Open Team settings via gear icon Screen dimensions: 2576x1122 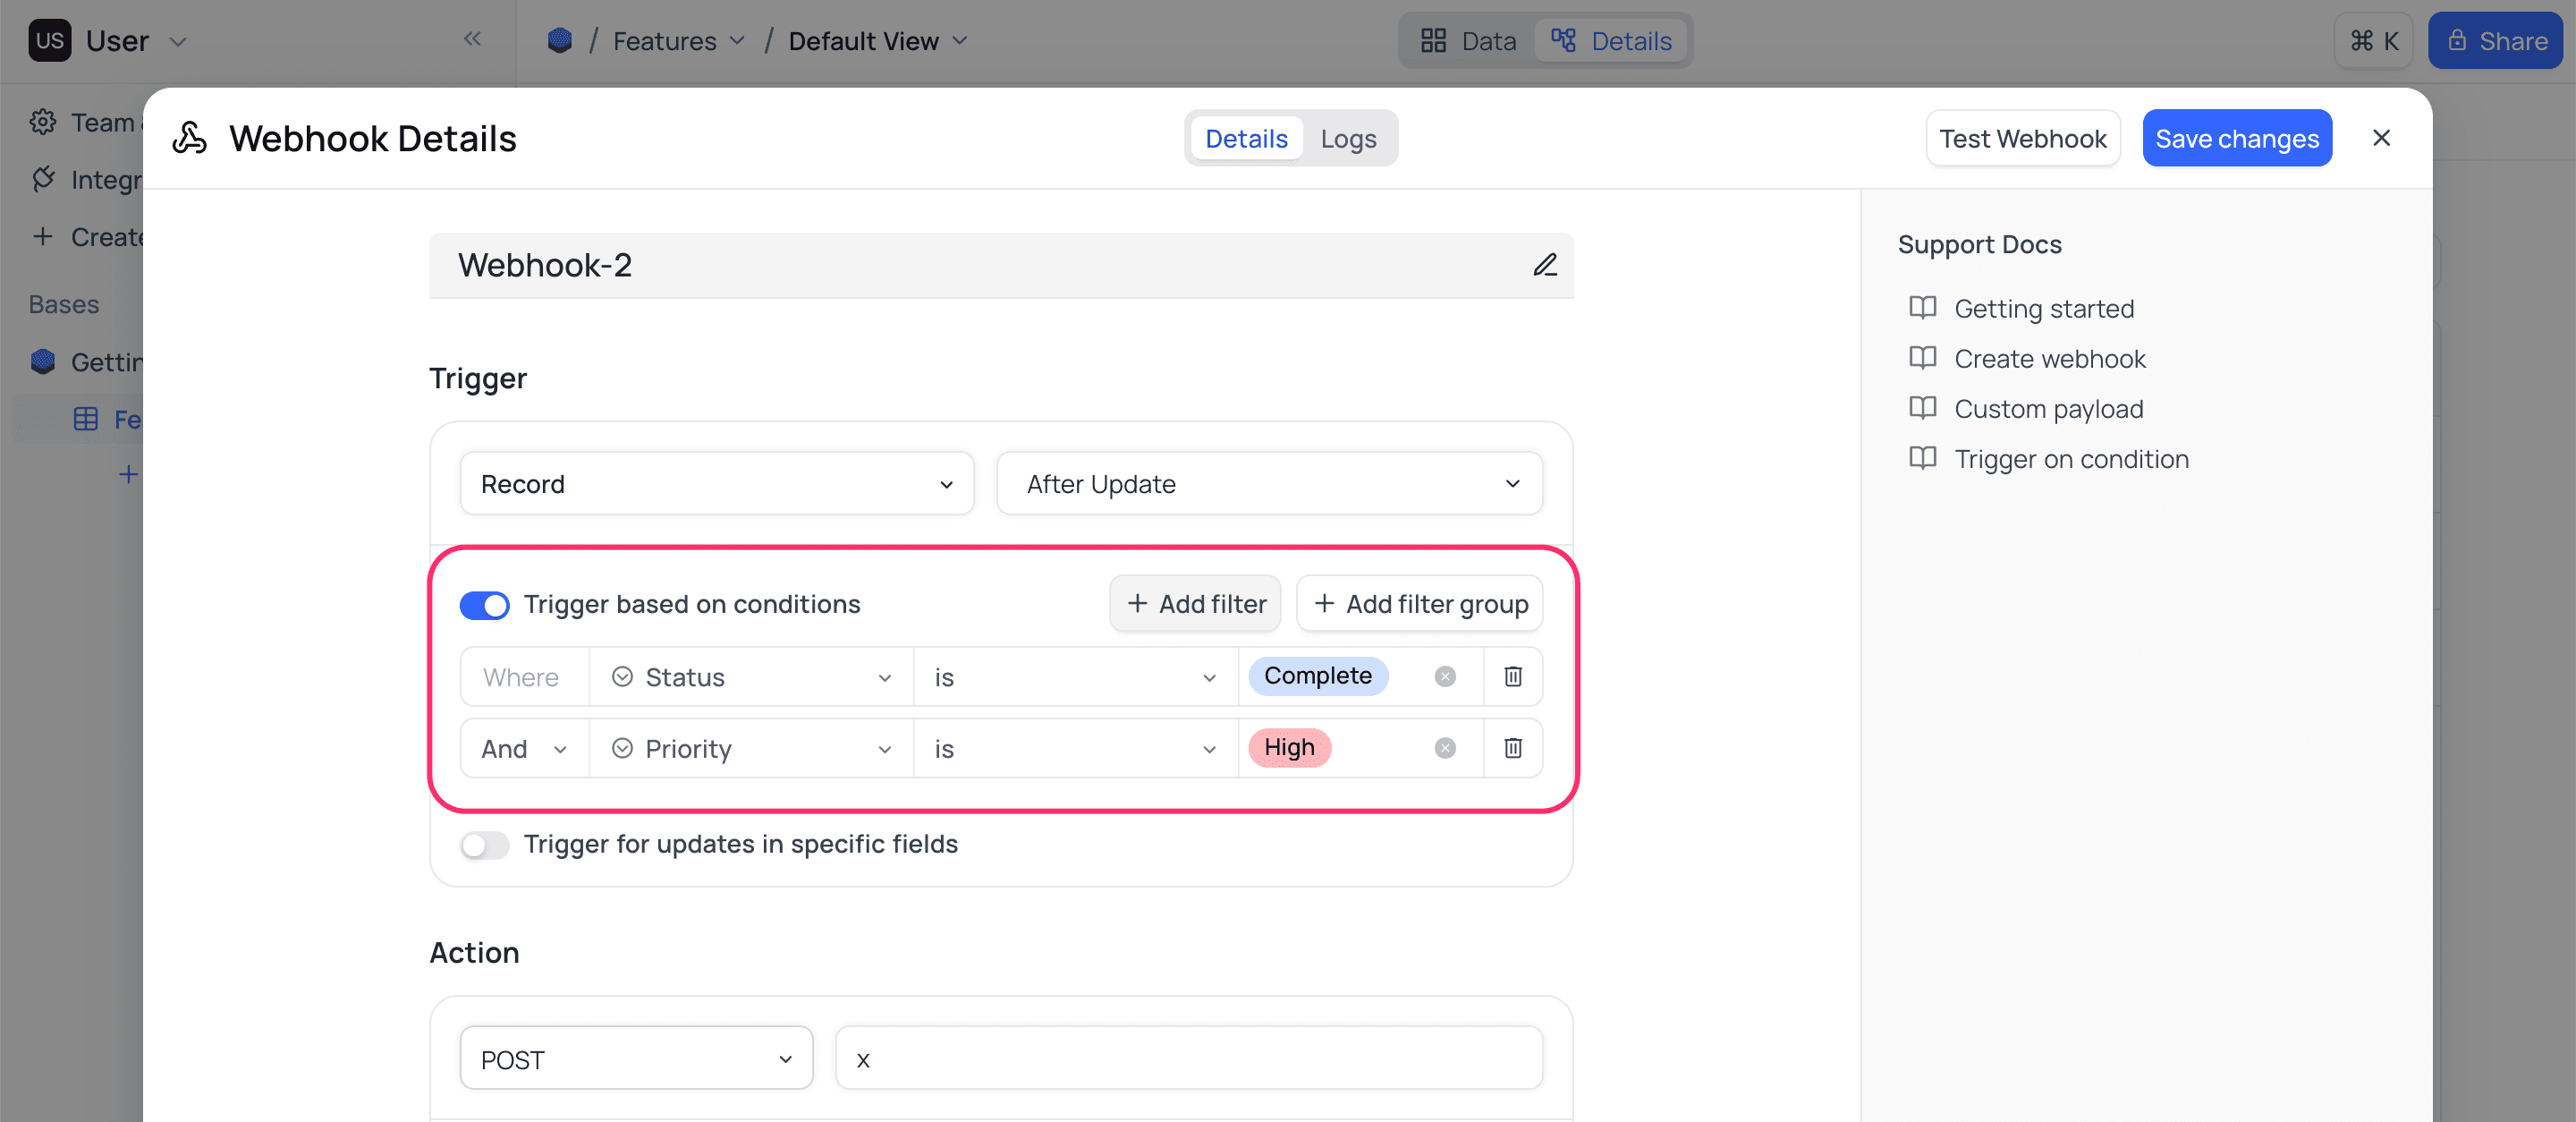point(43,121)
